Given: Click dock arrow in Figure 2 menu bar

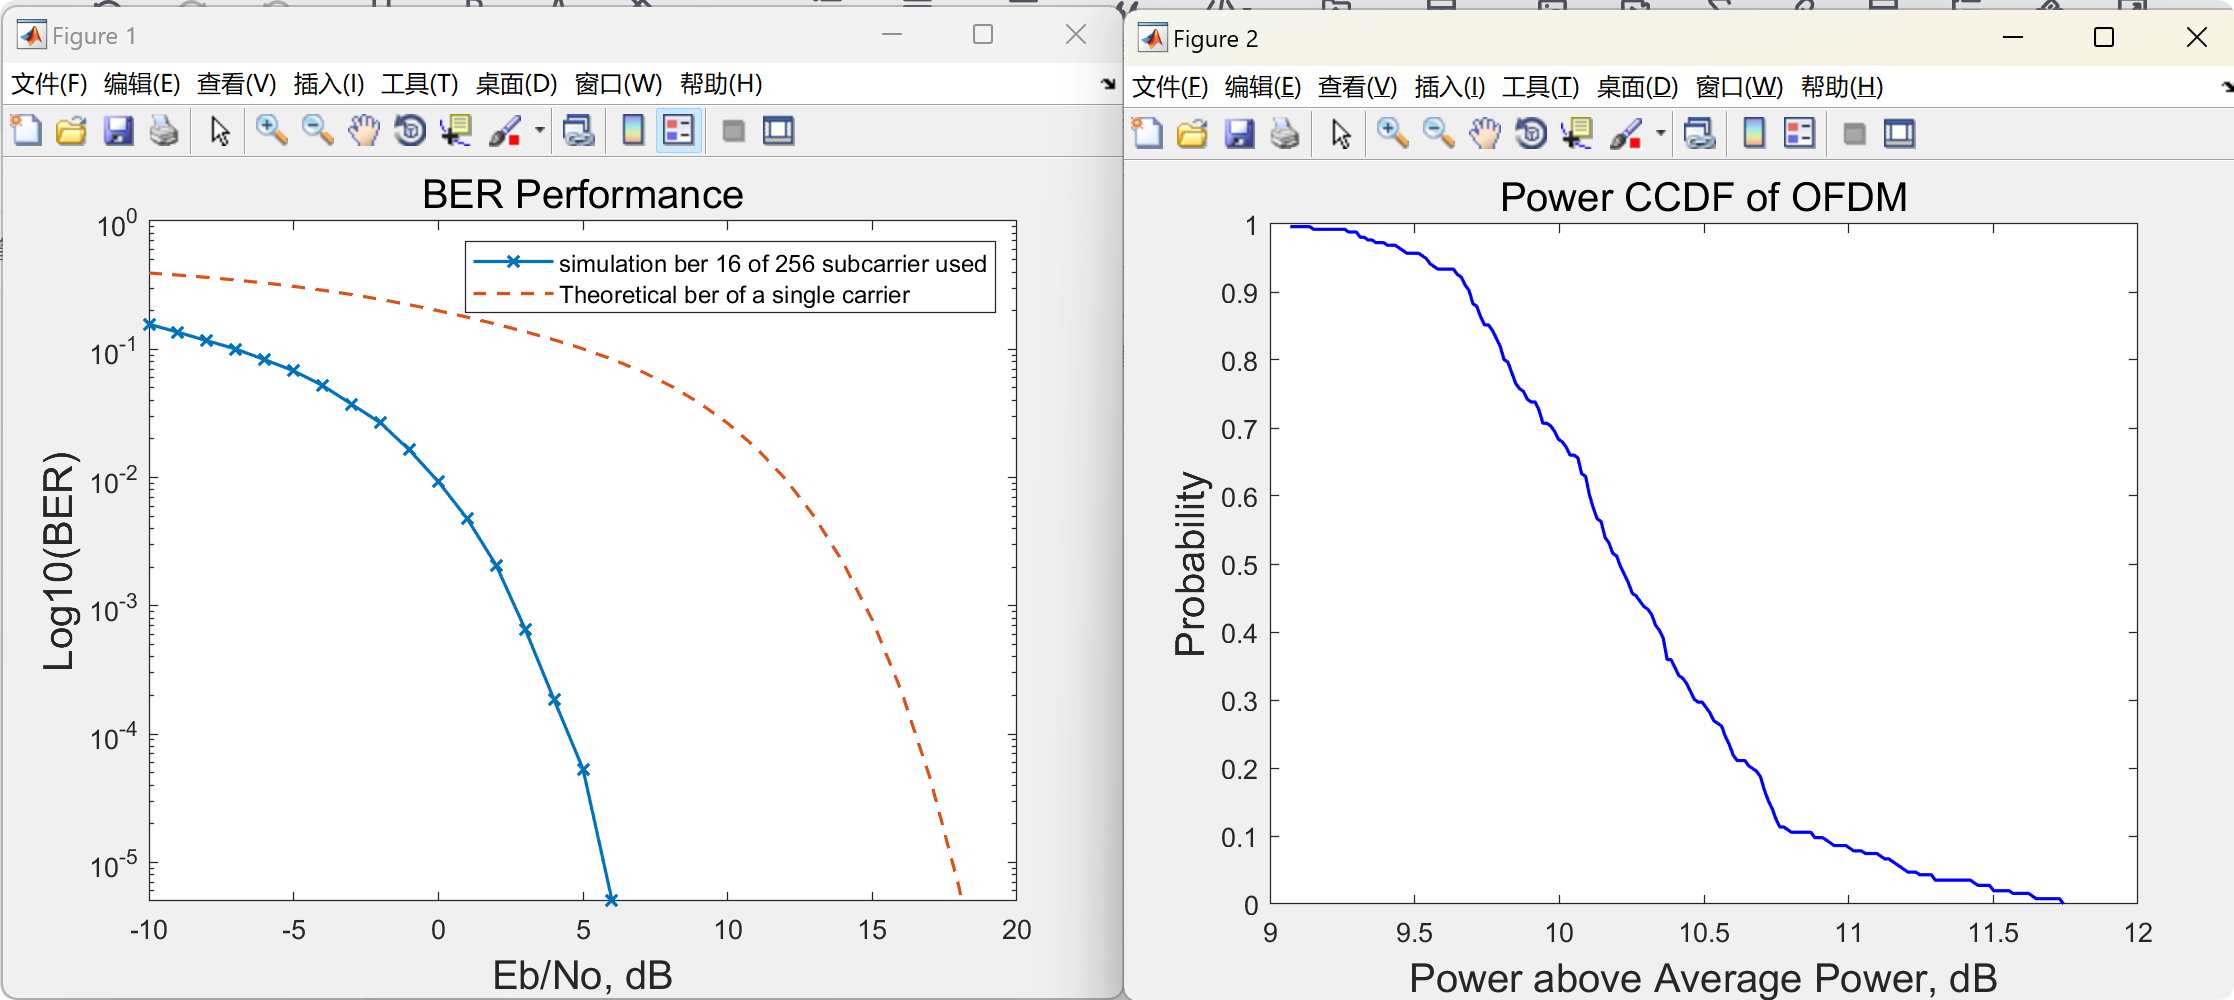Looking at the screenshot, I should click(x=2227, y=87).
